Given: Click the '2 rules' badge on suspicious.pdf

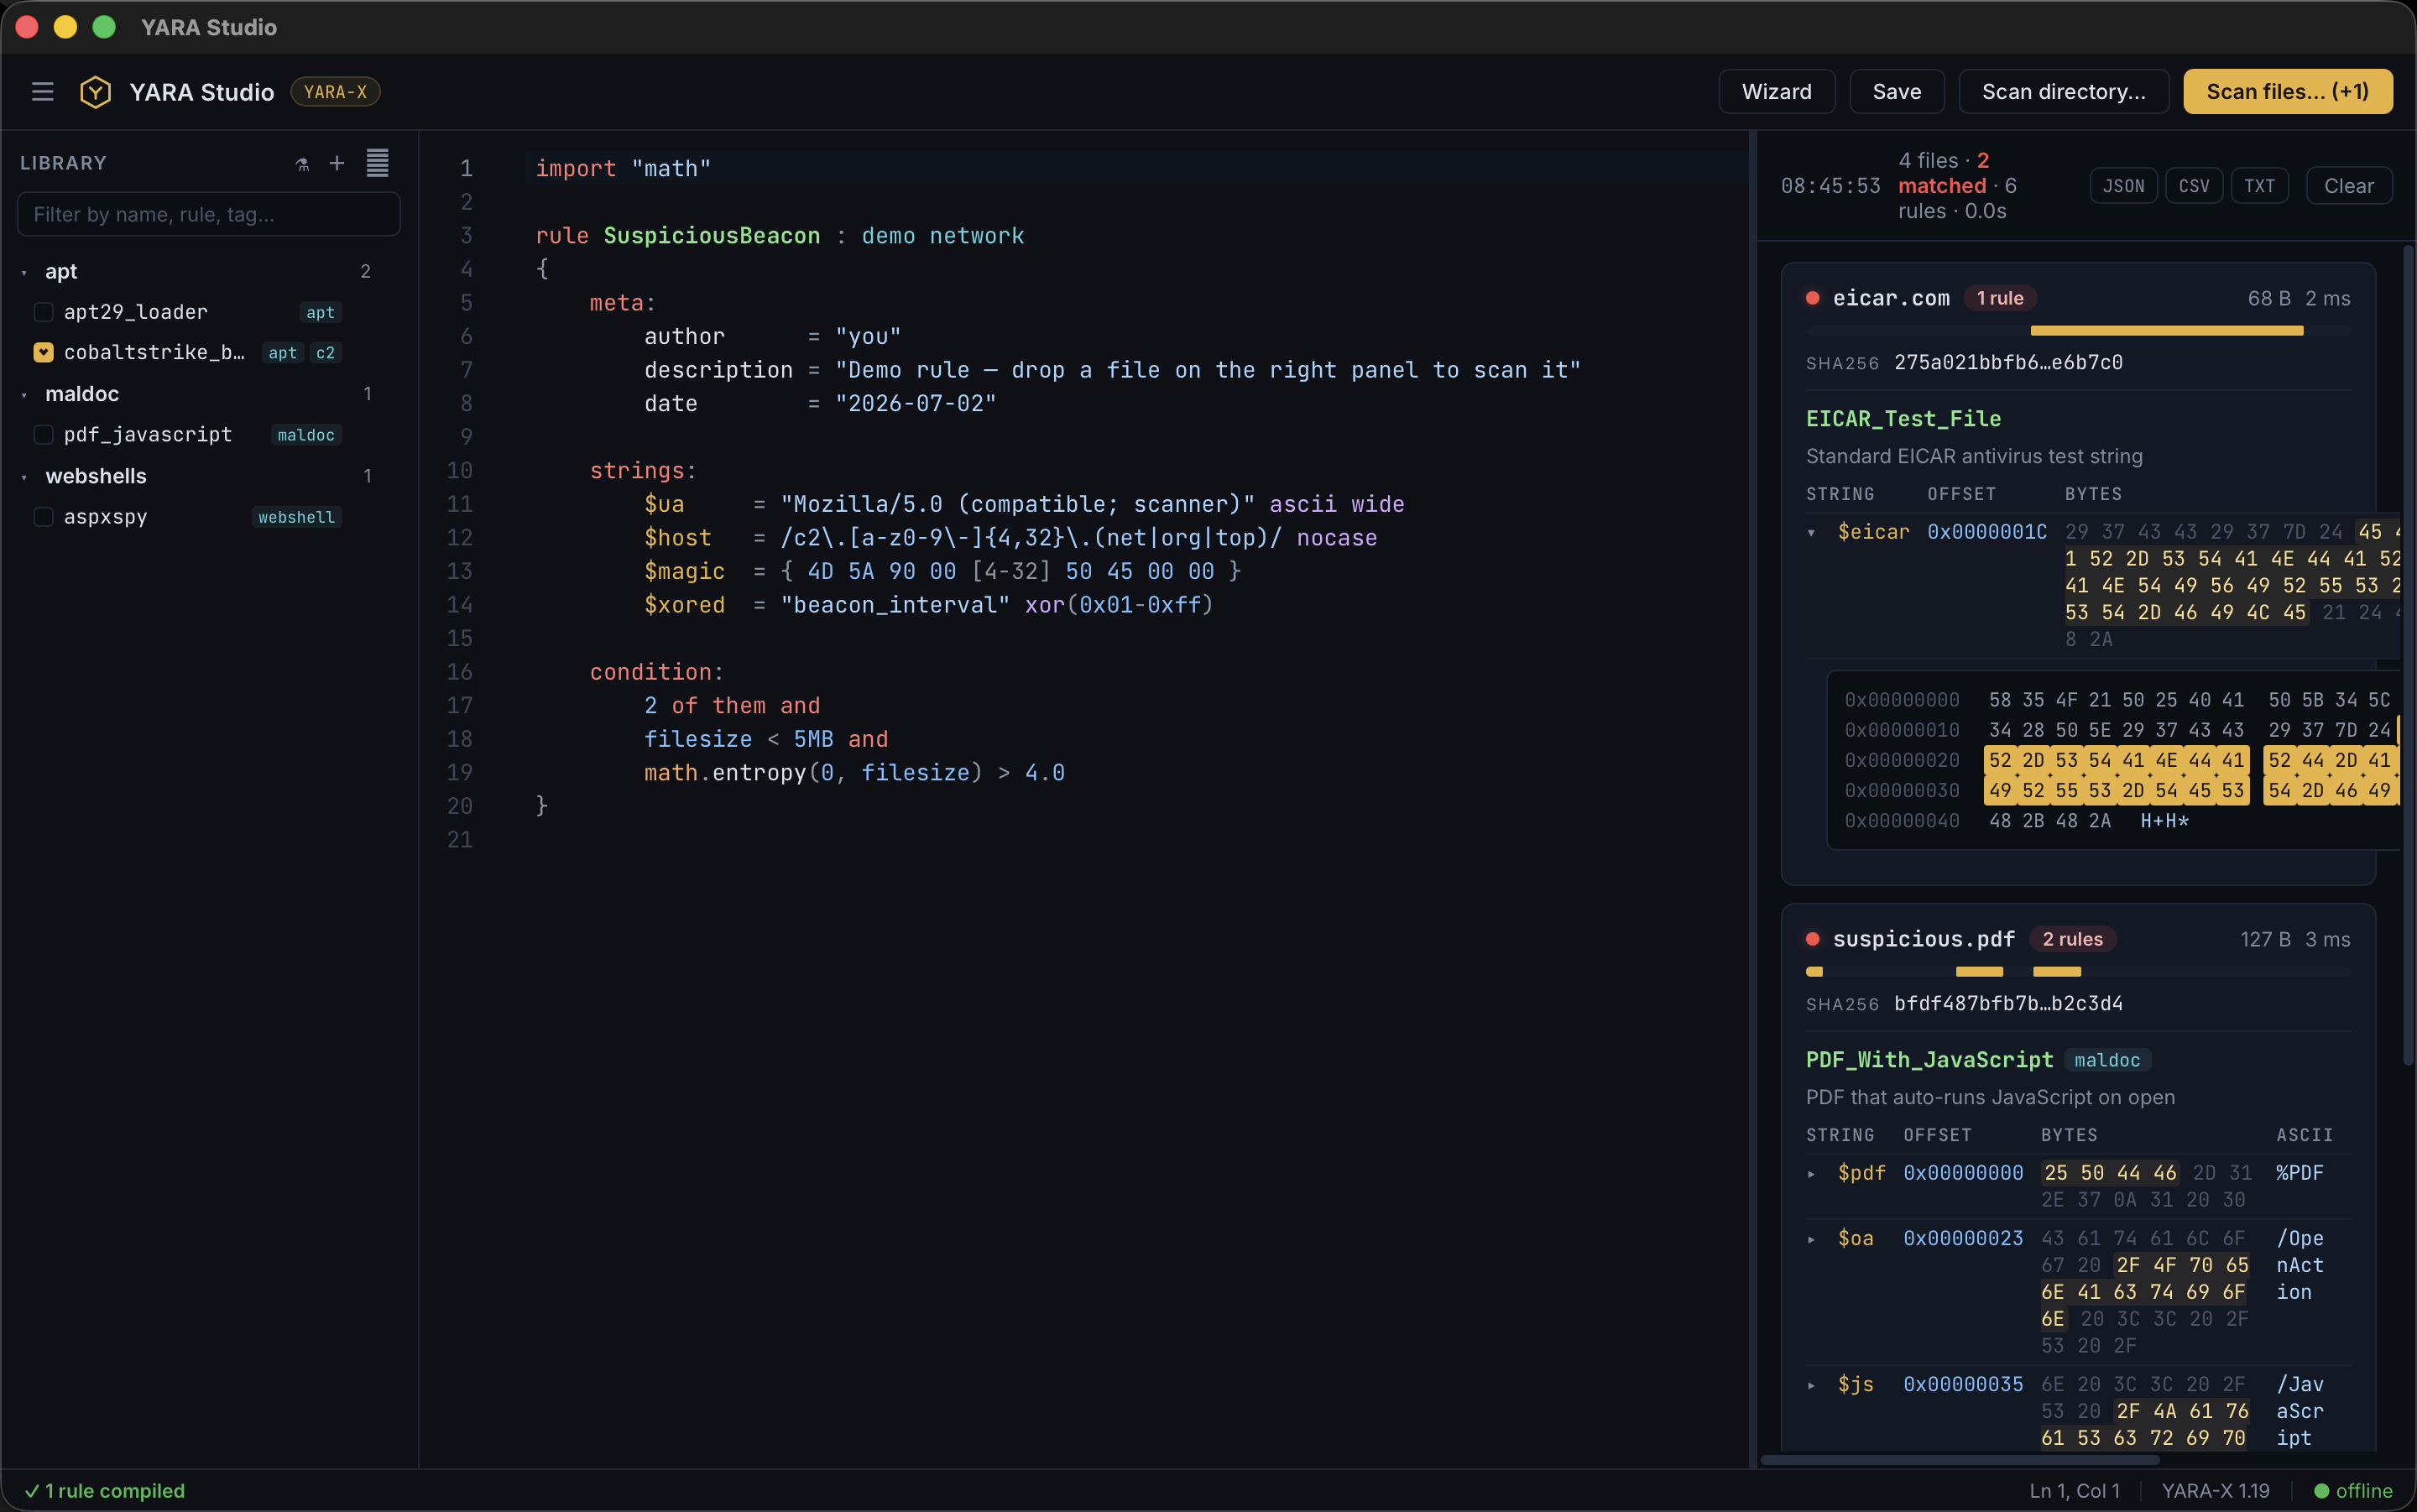Looking at the screenshot, I should [x=2072, y=939].
